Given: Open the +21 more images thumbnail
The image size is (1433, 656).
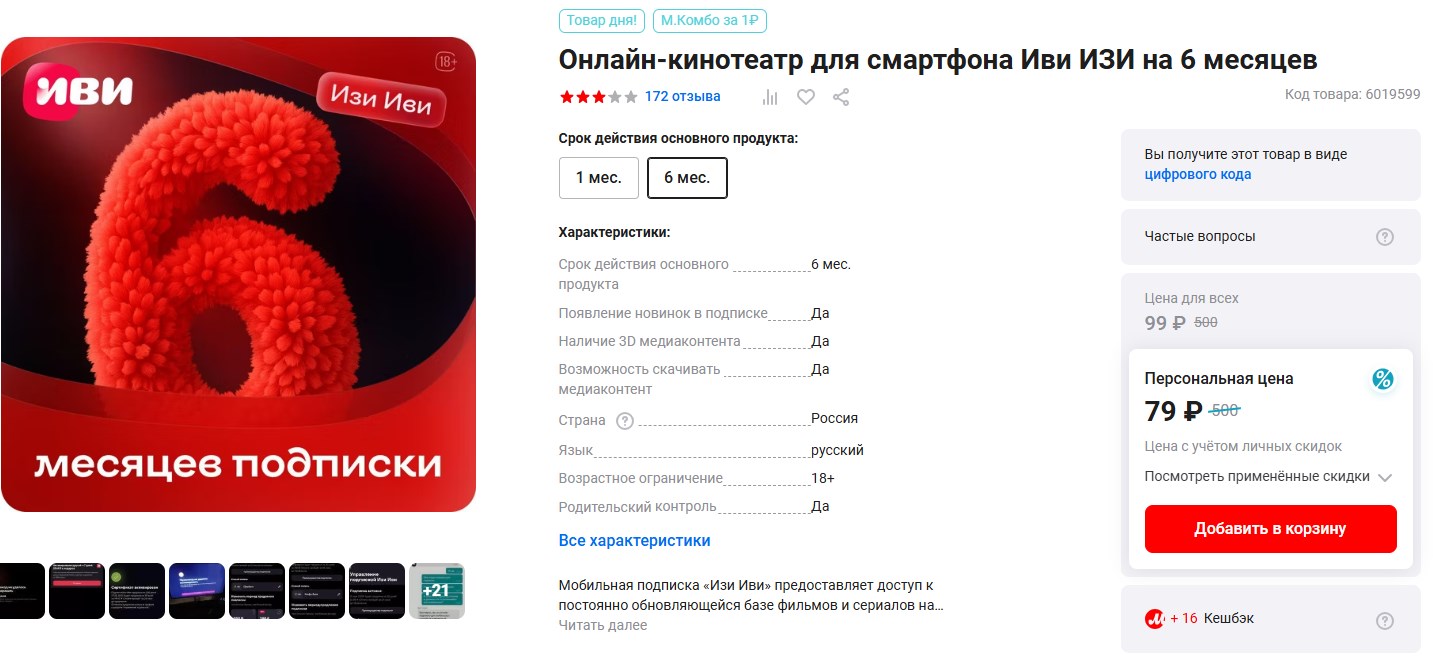Looking at the screenshot, I should pos(436,591).
